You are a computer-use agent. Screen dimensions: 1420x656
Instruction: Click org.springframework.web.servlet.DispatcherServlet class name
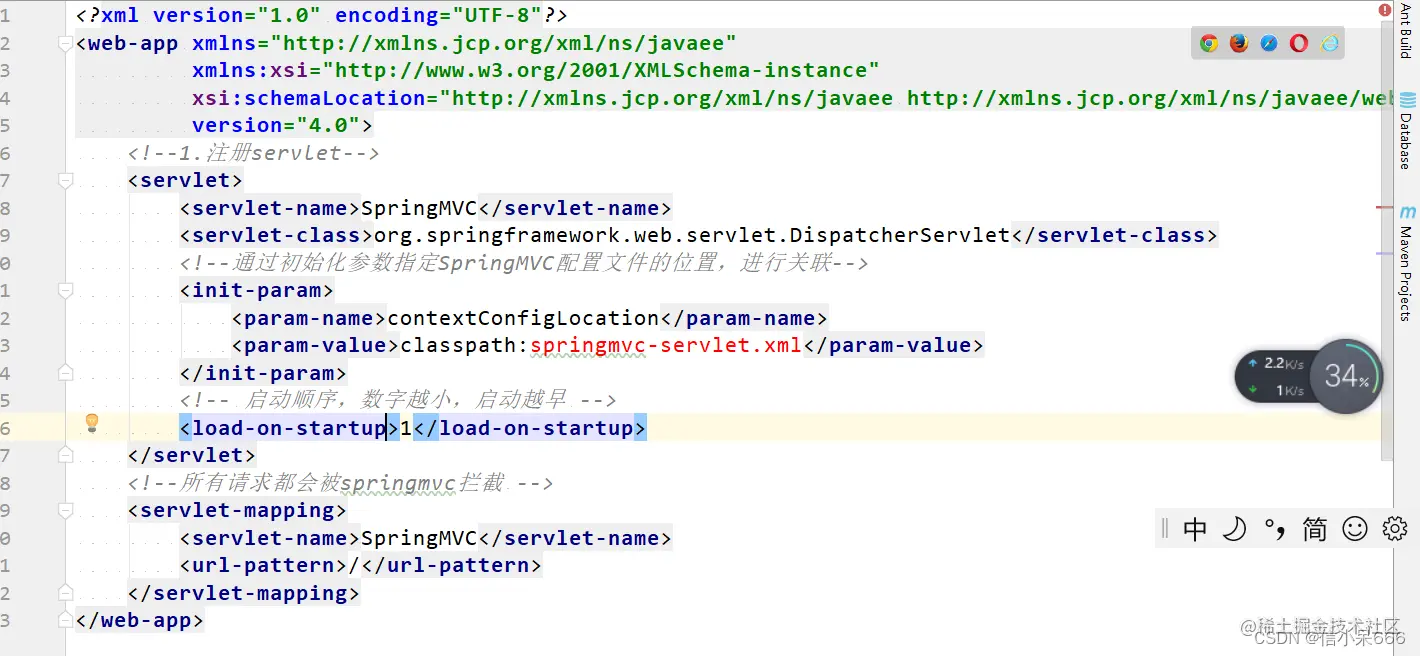(692, 235)
